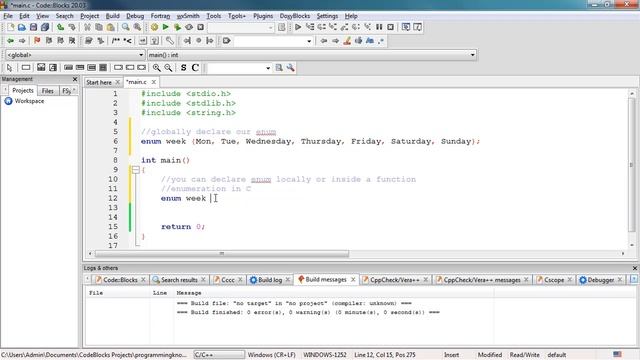The image size is (640, 360).
Task: Close the Logs & others panel
Action: 635,268
